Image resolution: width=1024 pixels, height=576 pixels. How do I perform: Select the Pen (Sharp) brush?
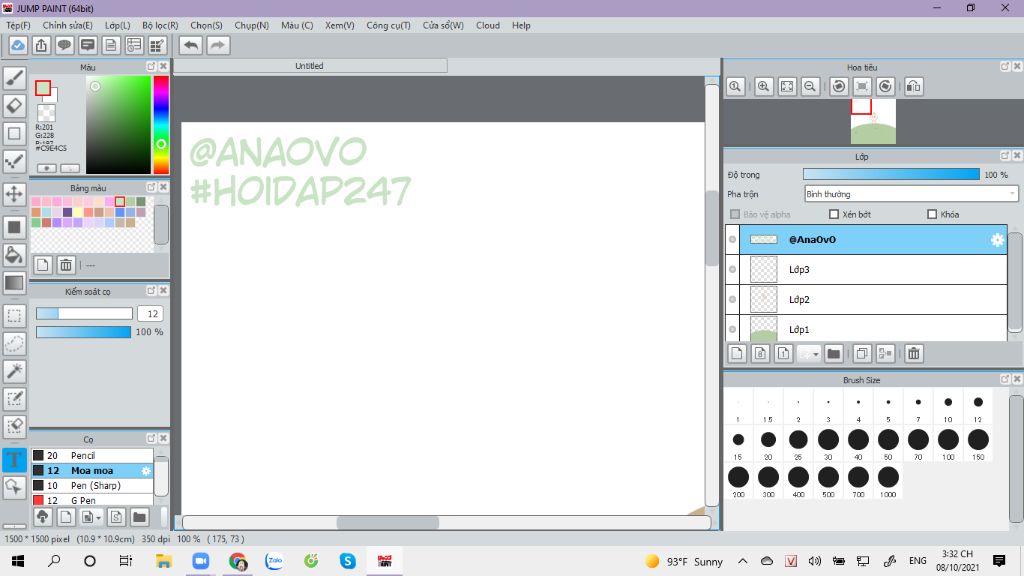(x=92, y=485)
